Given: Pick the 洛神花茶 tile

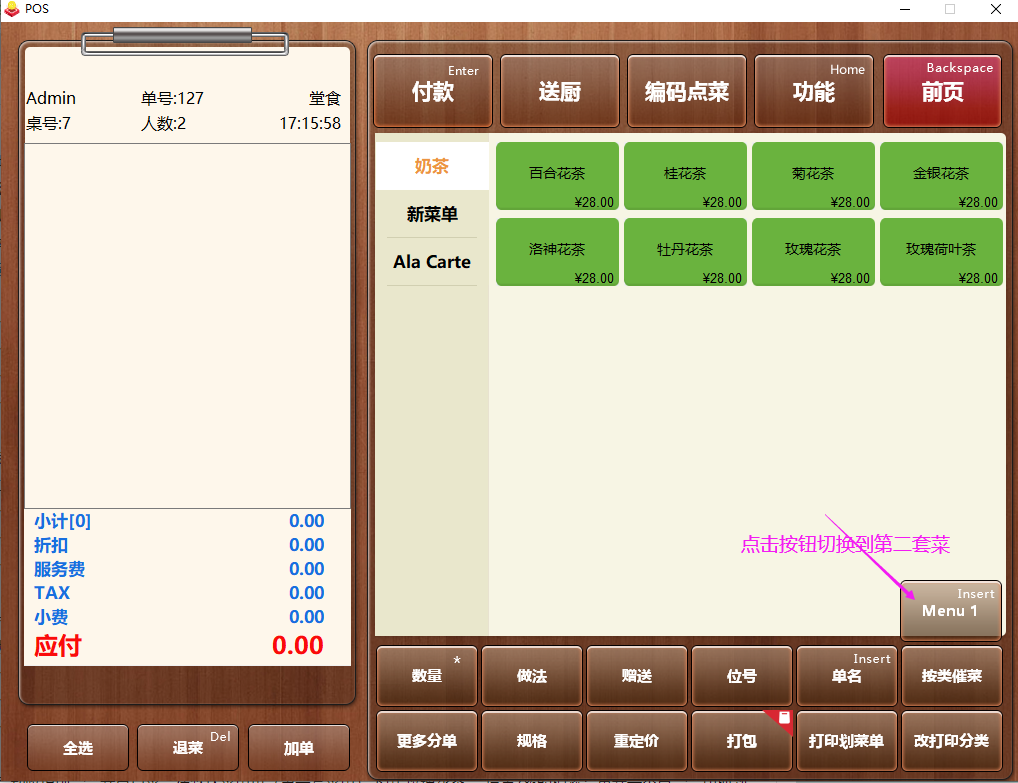Looking at the screenshot, I should pos(557,252).
